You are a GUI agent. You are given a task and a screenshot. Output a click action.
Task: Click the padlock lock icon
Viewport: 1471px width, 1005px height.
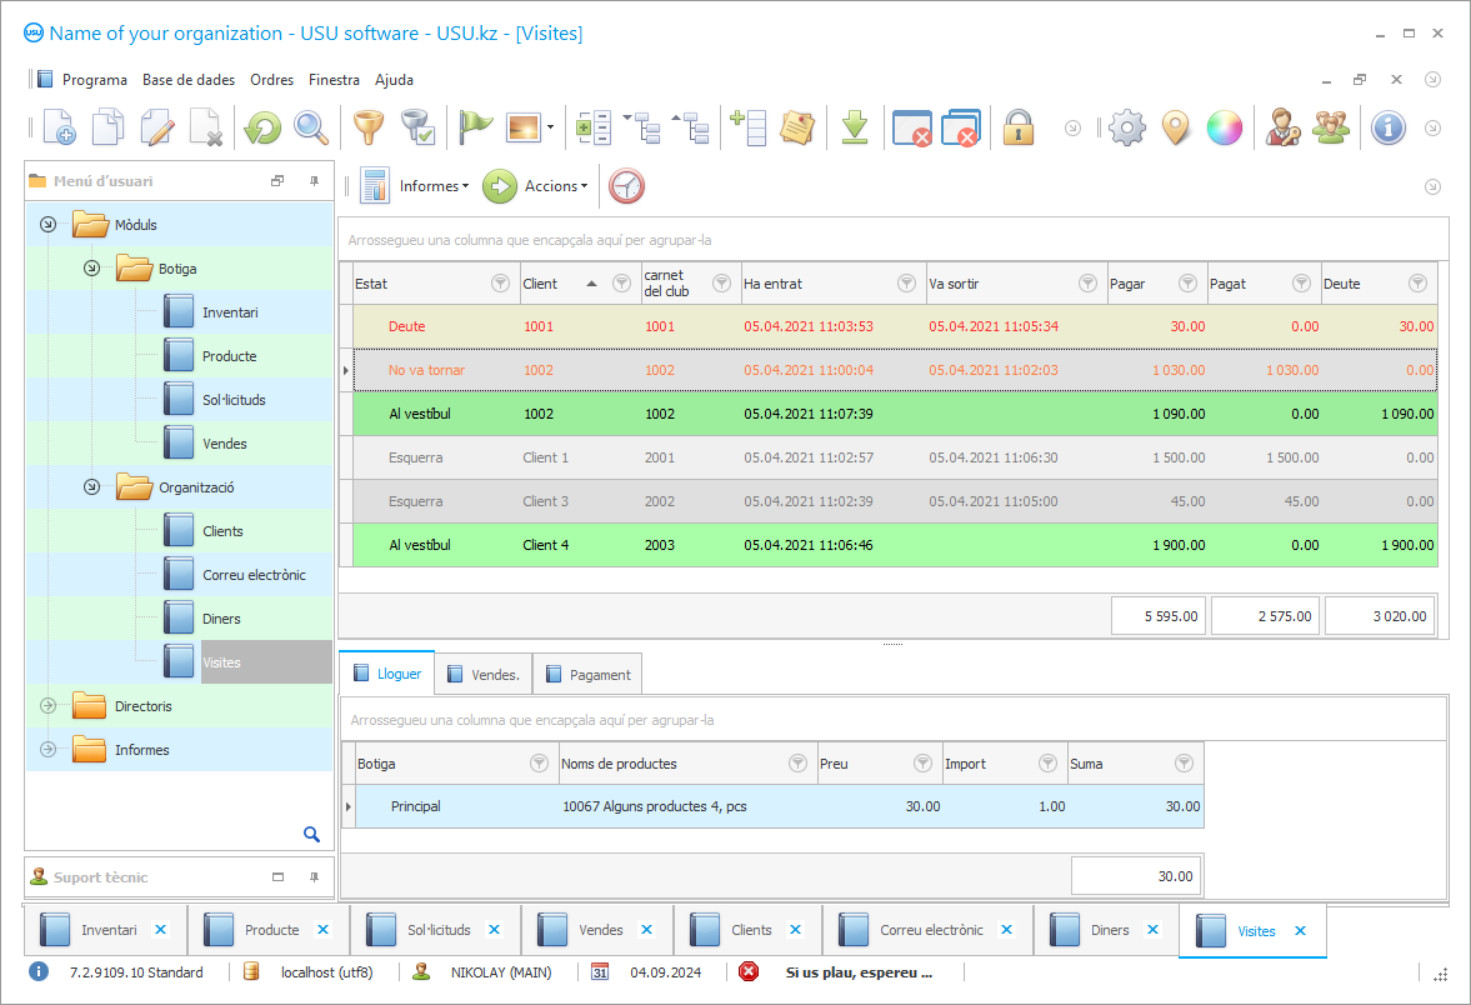pos(1018,128)
